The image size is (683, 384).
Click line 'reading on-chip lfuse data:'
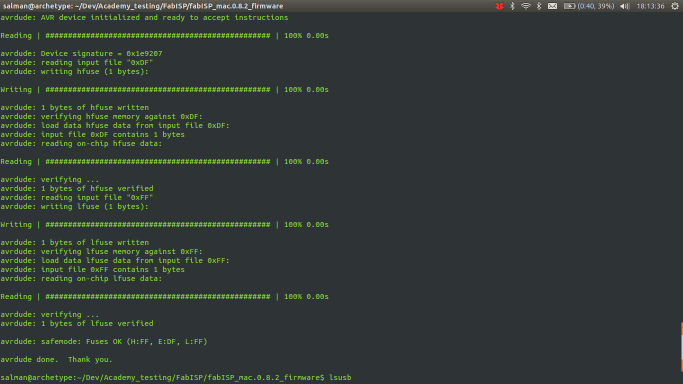[81, 279]
